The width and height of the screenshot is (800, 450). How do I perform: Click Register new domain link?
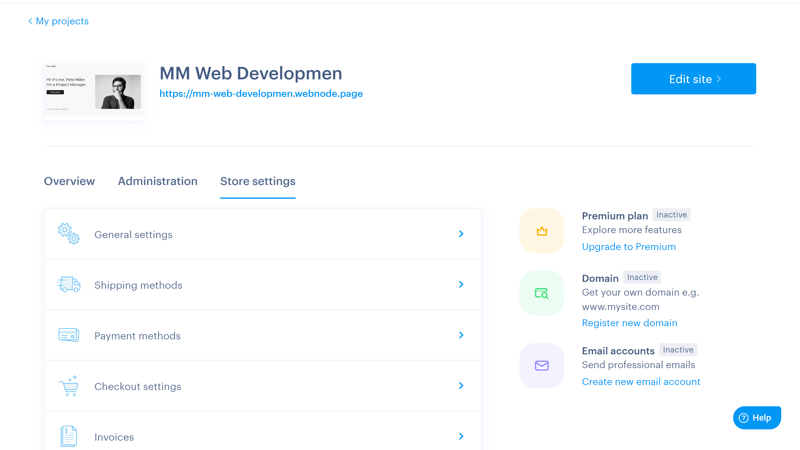(630, 323)
